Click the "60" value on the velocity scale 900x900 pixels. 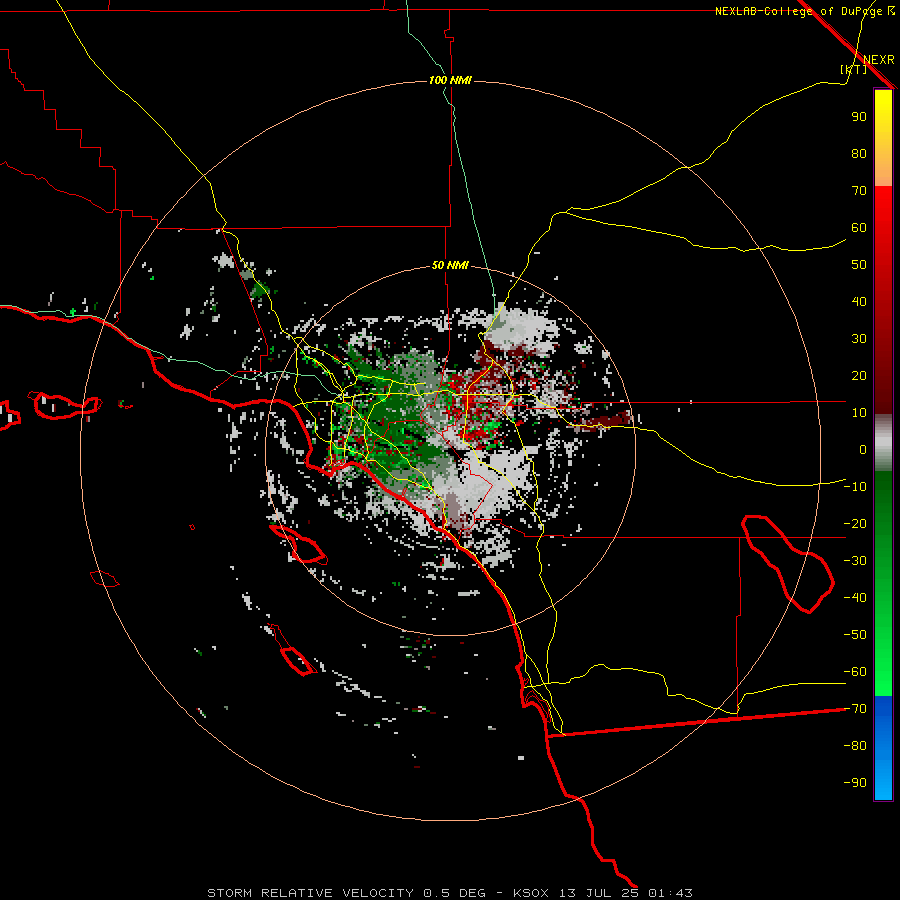859,228
